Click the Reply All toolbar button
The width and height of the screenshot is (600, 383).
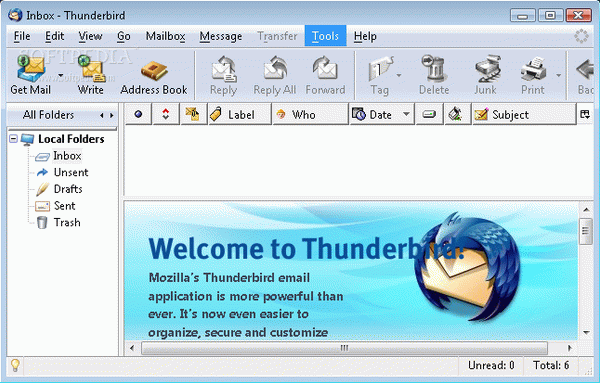coord(274,75)
